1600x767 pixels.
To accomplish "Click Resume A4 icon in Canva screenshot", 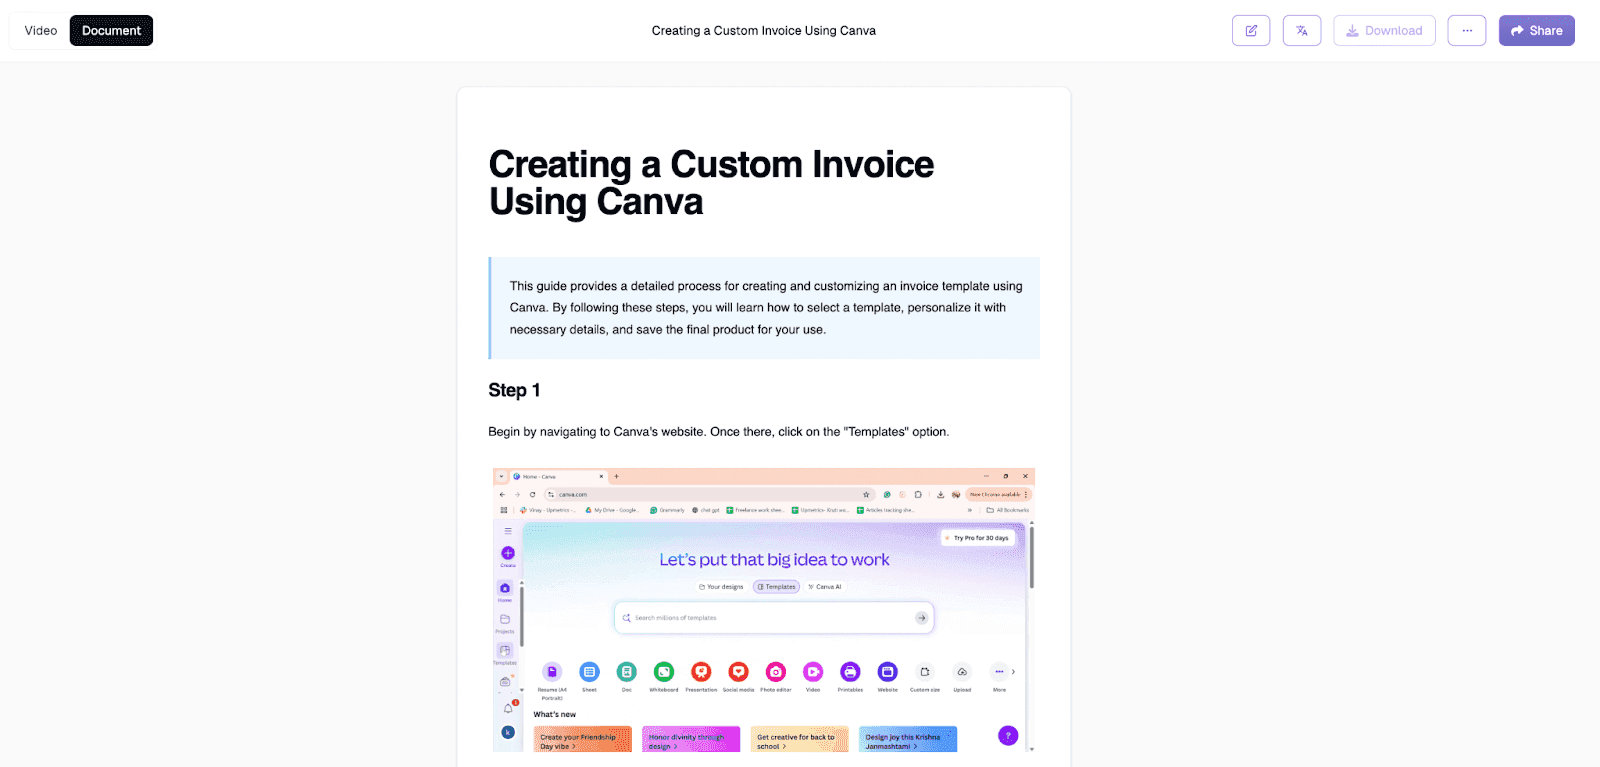I will (552, 672).
